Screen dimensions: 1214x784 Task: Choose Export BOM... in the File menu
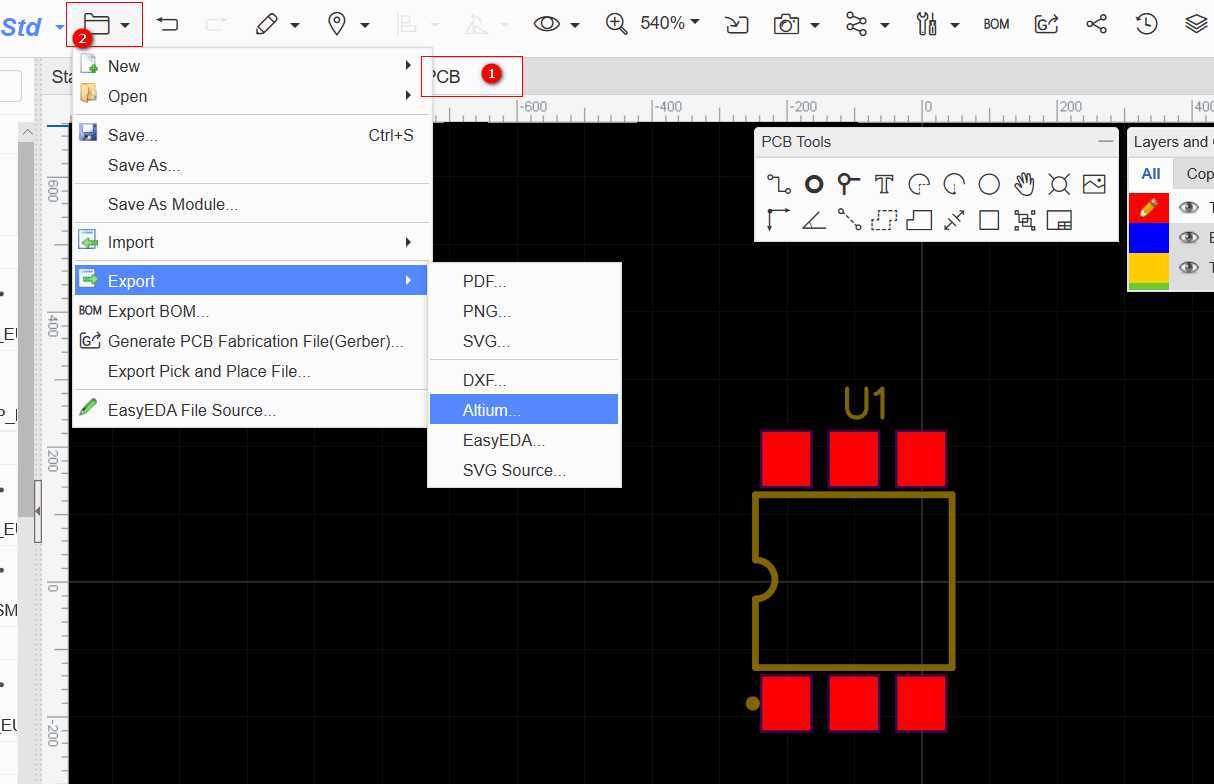point(252,311)
